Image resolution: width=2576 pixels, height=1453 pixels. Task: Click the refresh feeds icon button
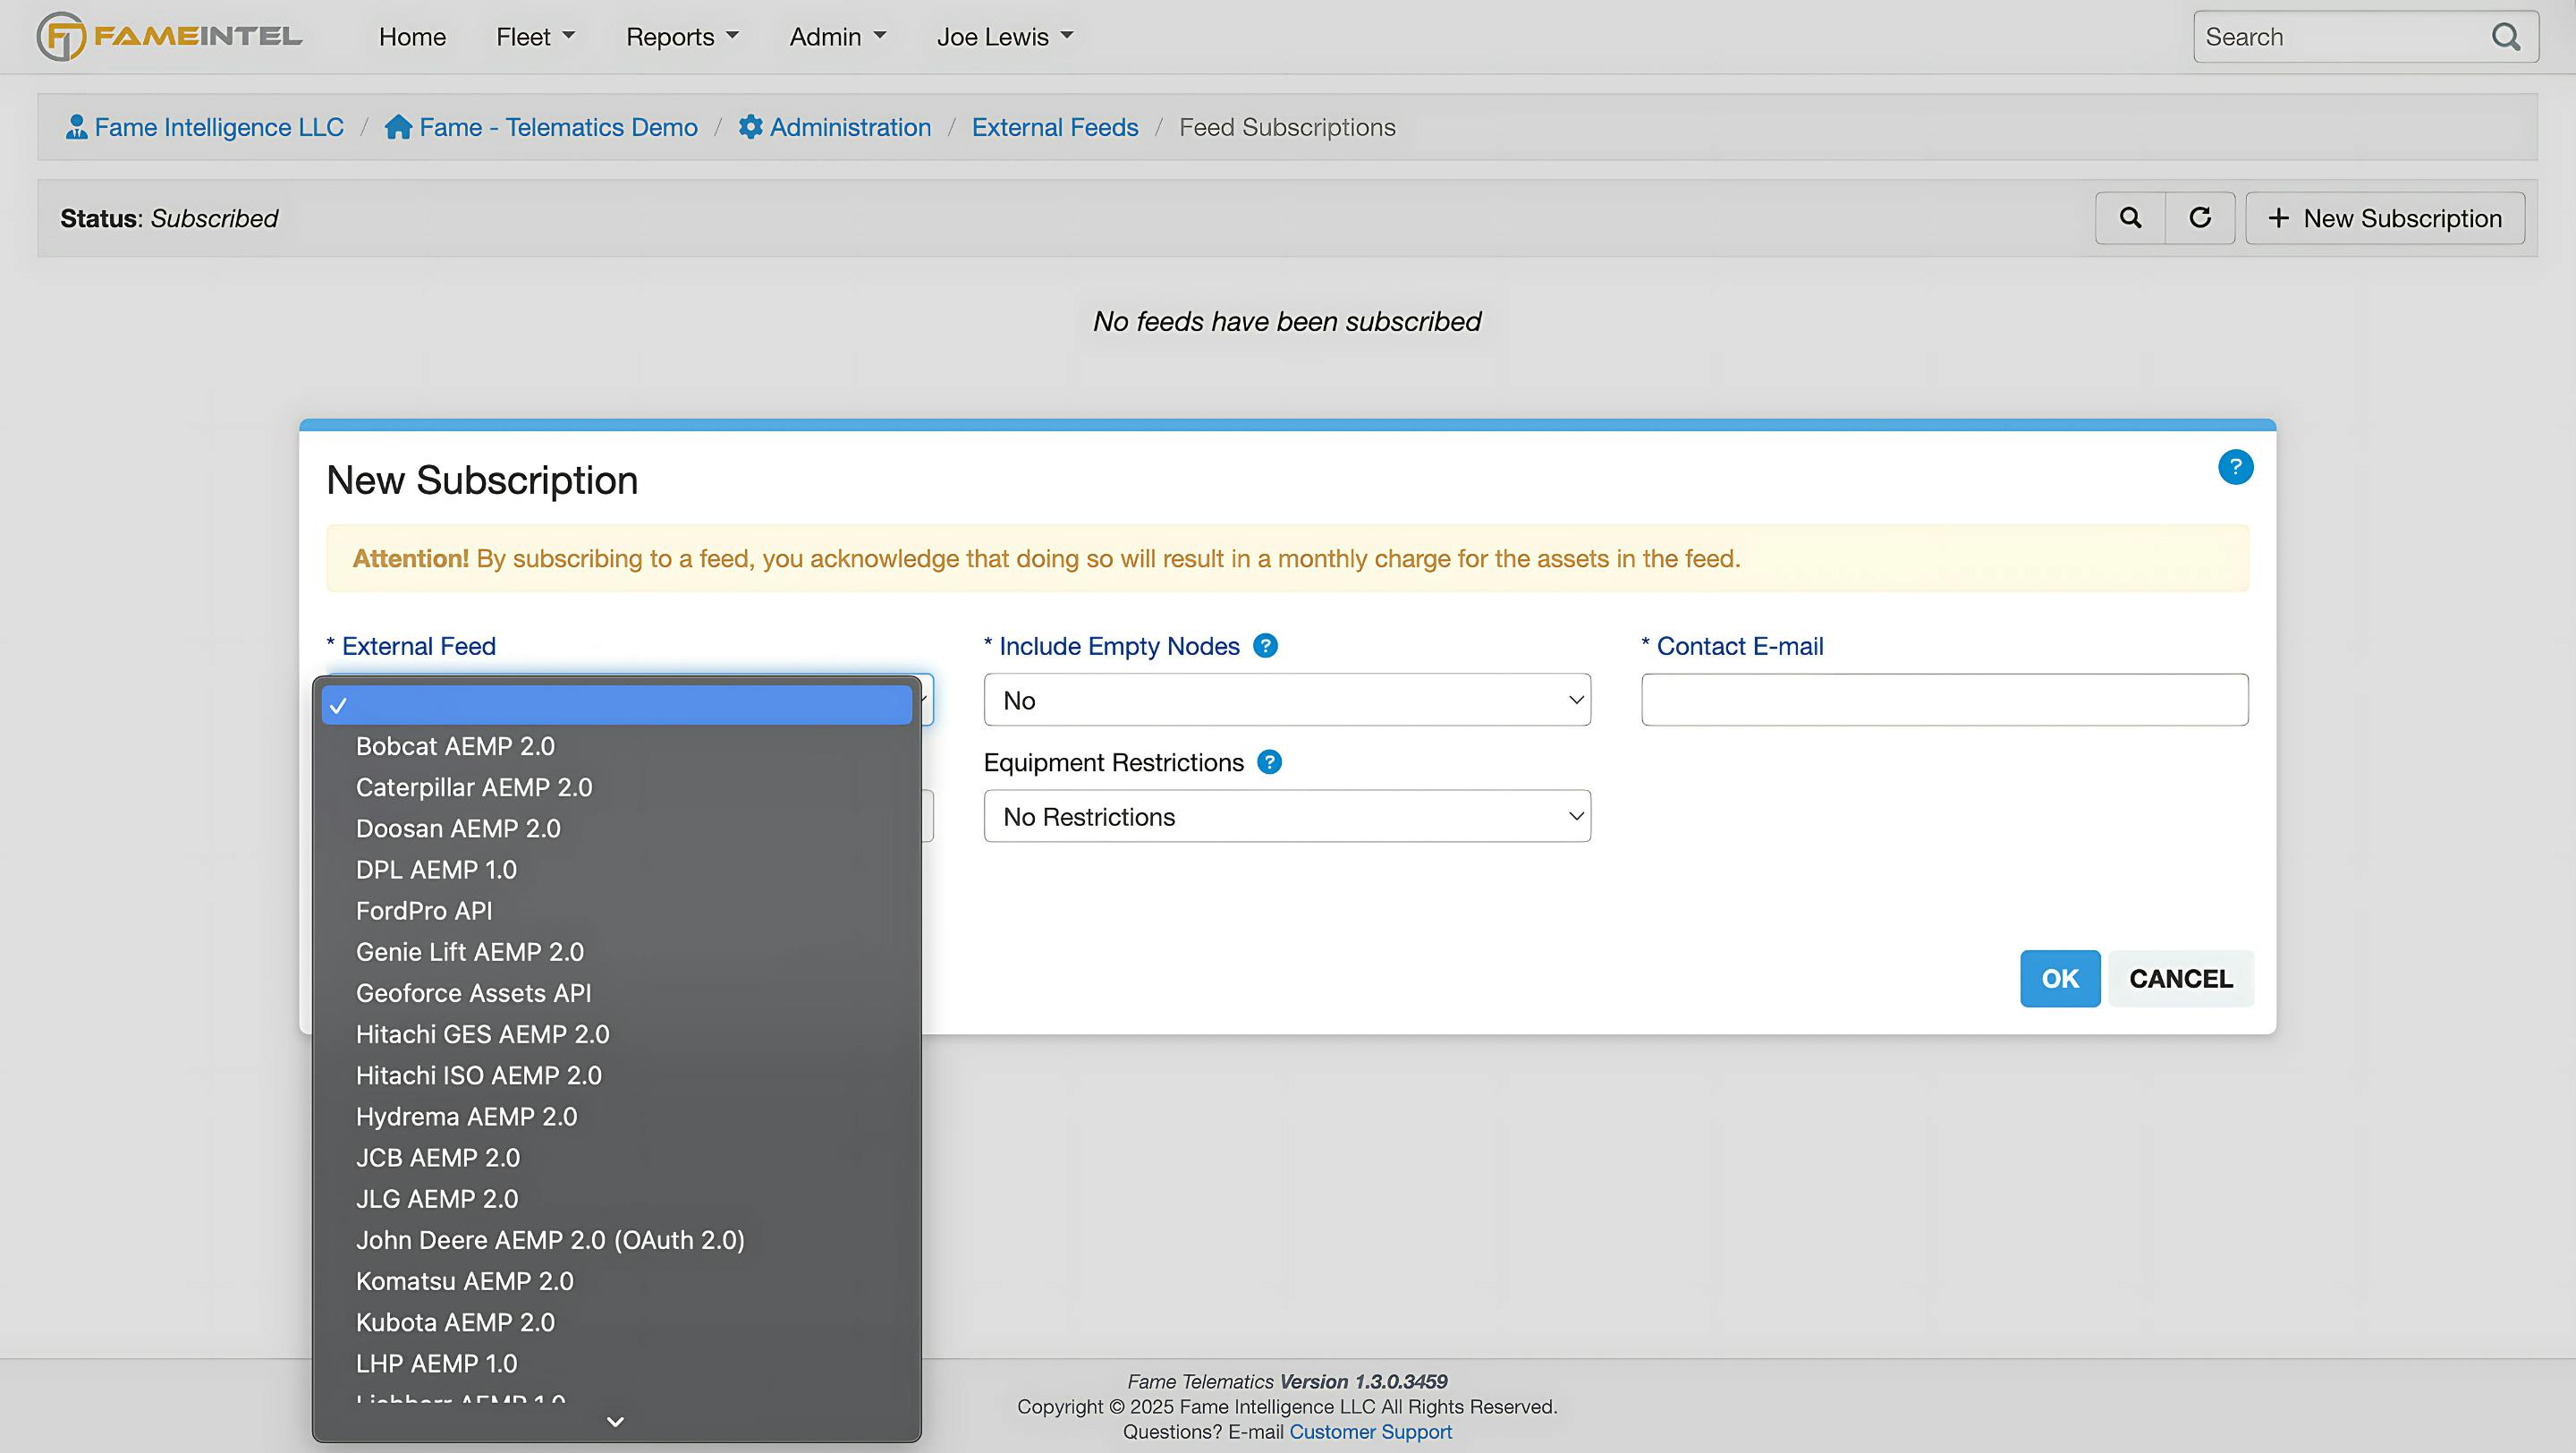(x=2200, y=218)
